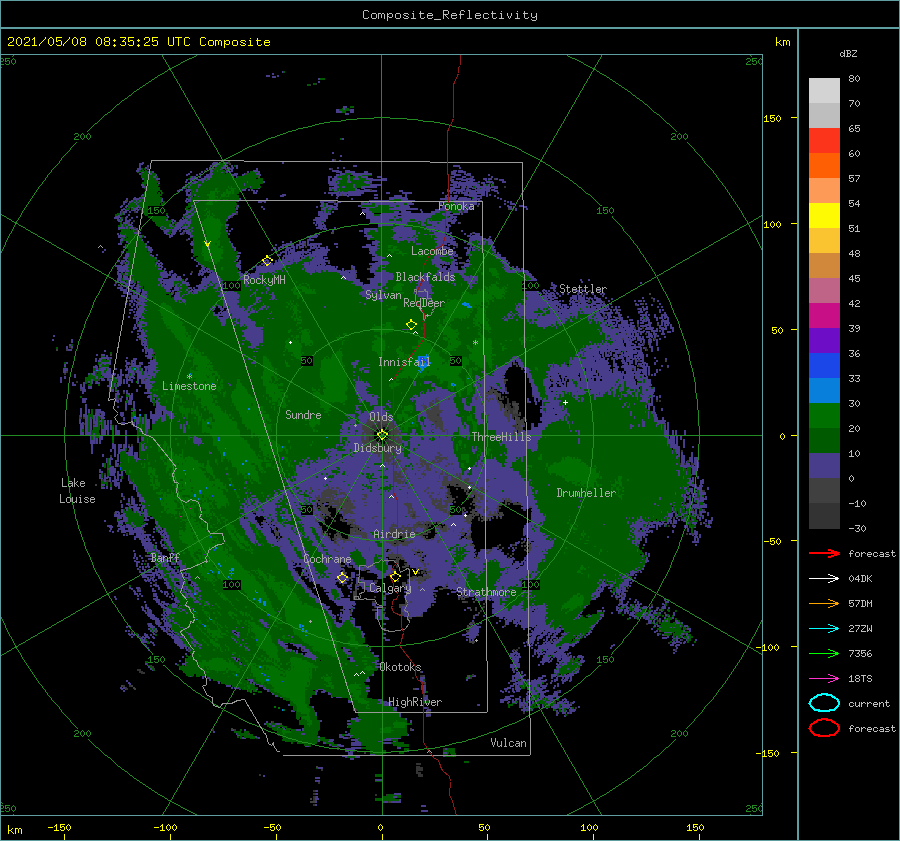Screen dimensions: 900x841
Task: Click the white 04DK arrow icon
Action: 824,578
